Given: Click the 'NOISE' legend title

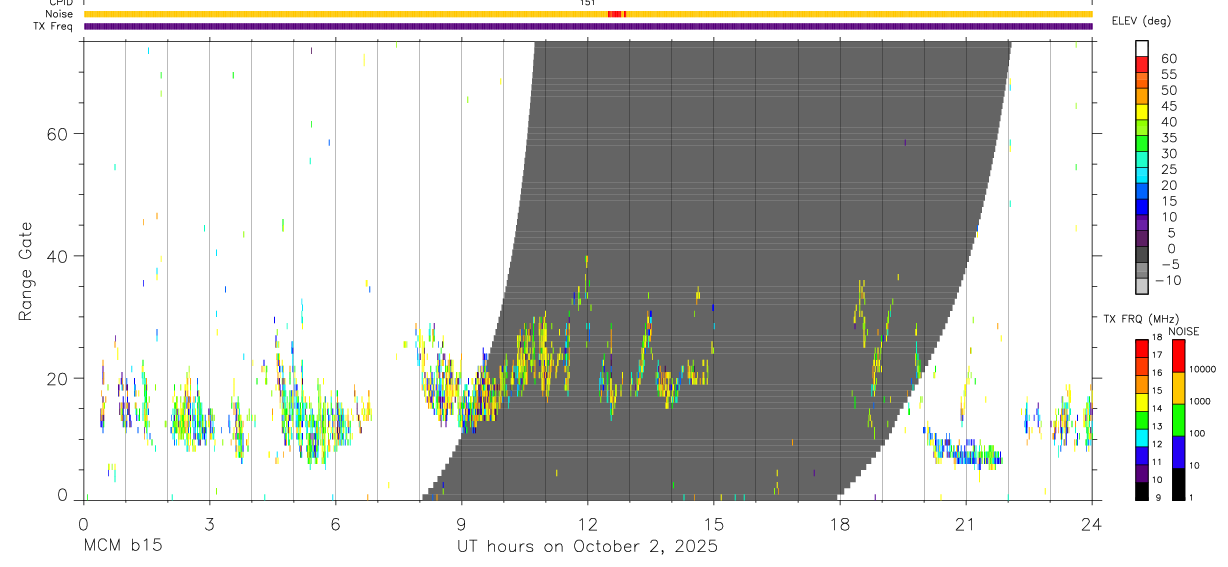Looking at the screenshot, I should pos(1185,331).
